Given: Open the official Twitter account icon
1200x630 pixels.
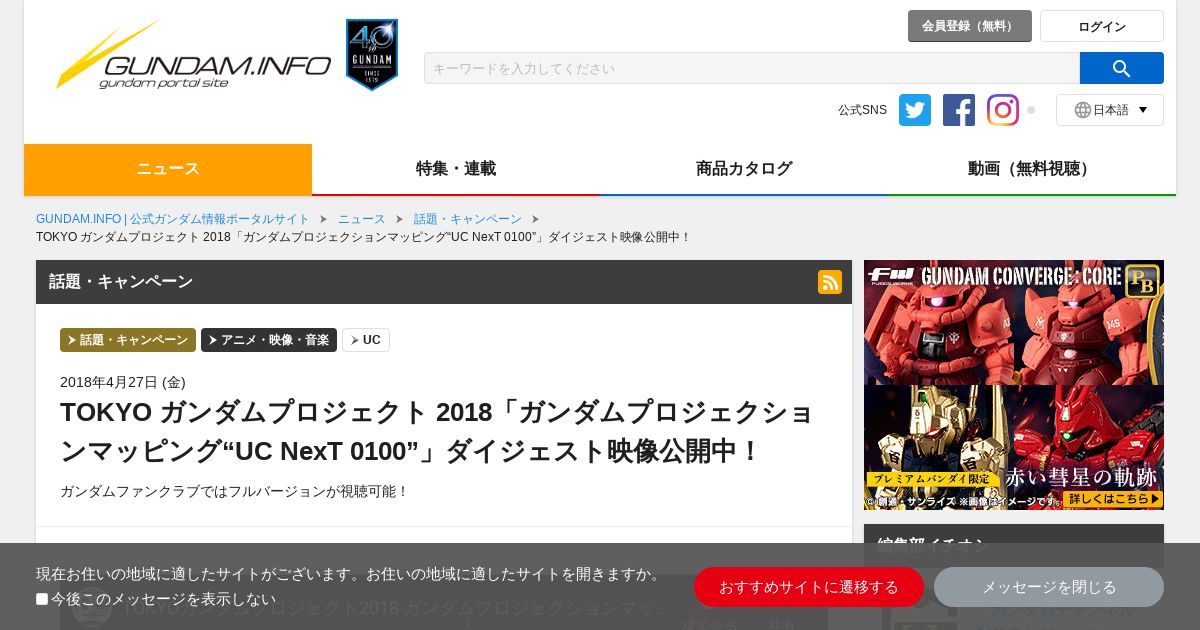Looking at the screenshot, I should [915, 110].
